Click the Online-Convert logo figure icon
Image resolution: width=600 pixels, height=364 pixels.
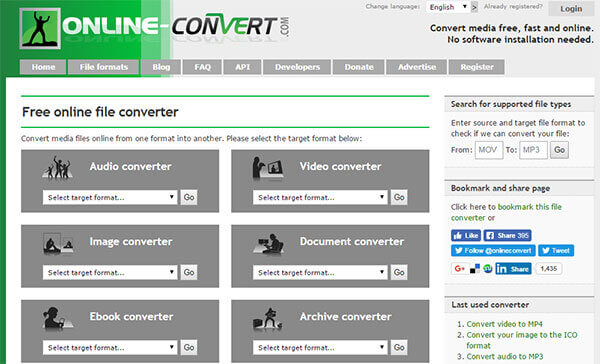tap(40, 29)
